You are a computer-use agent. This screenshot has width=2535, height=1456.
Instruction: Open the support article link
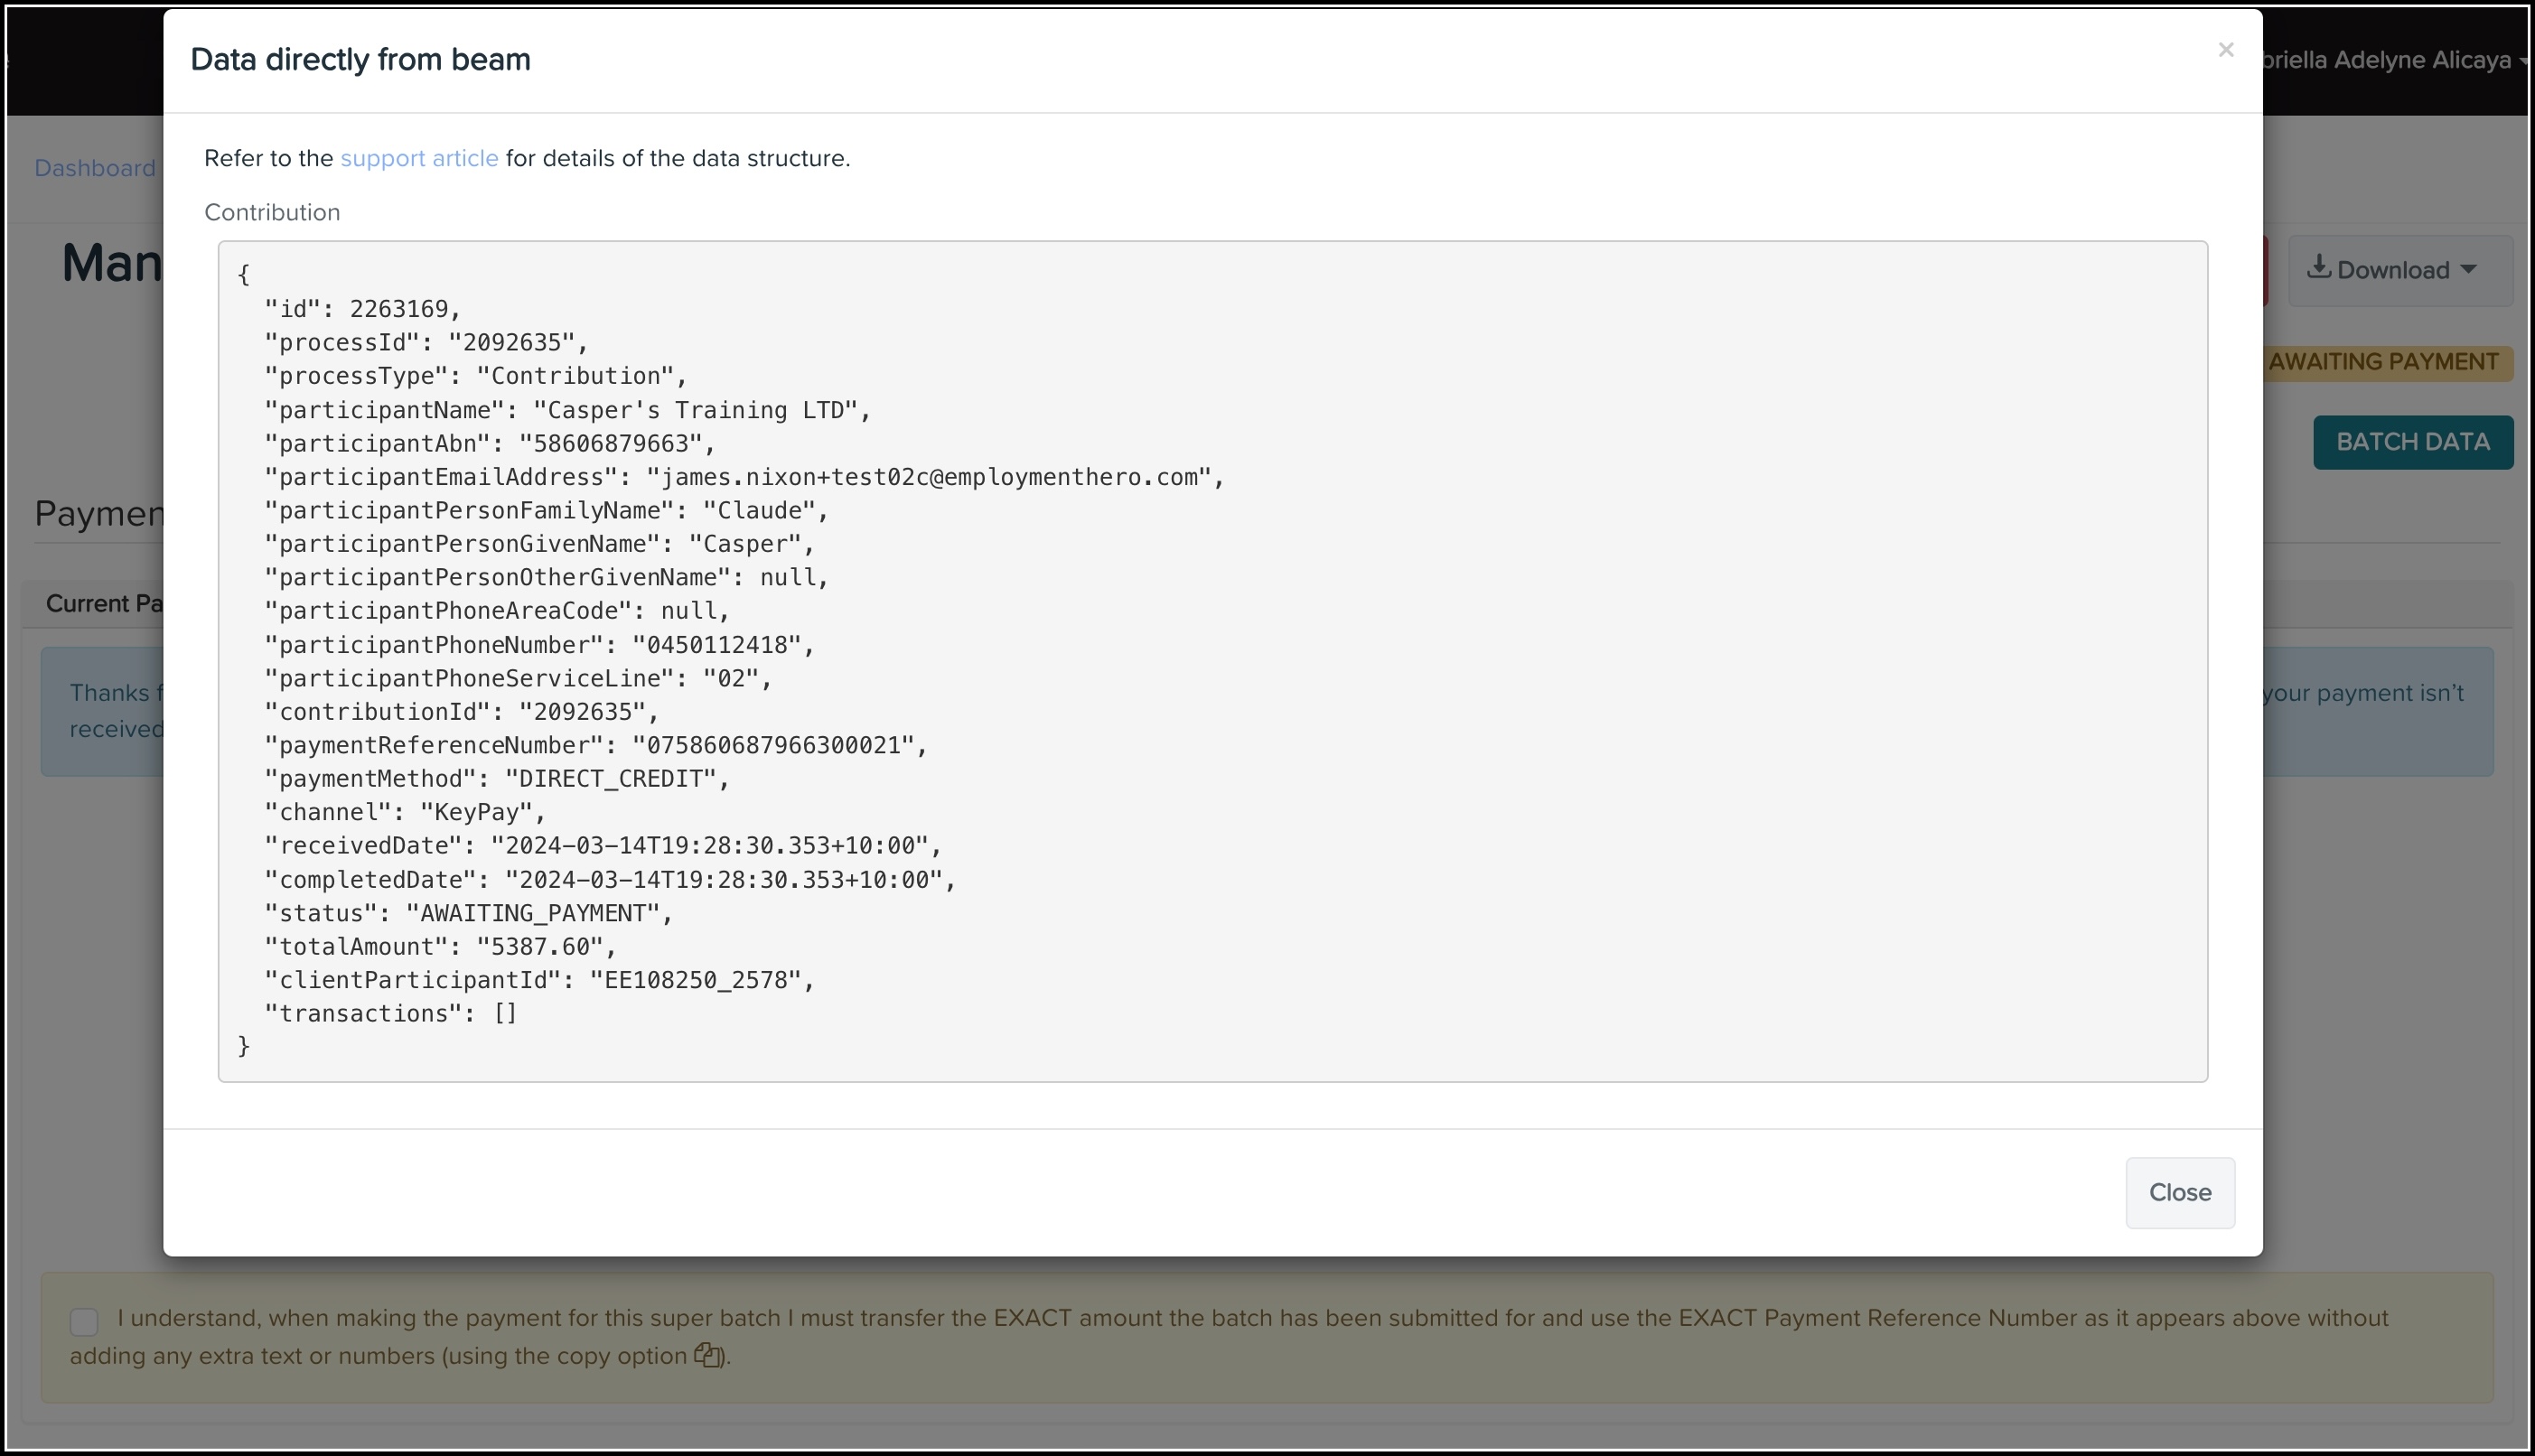419,158
